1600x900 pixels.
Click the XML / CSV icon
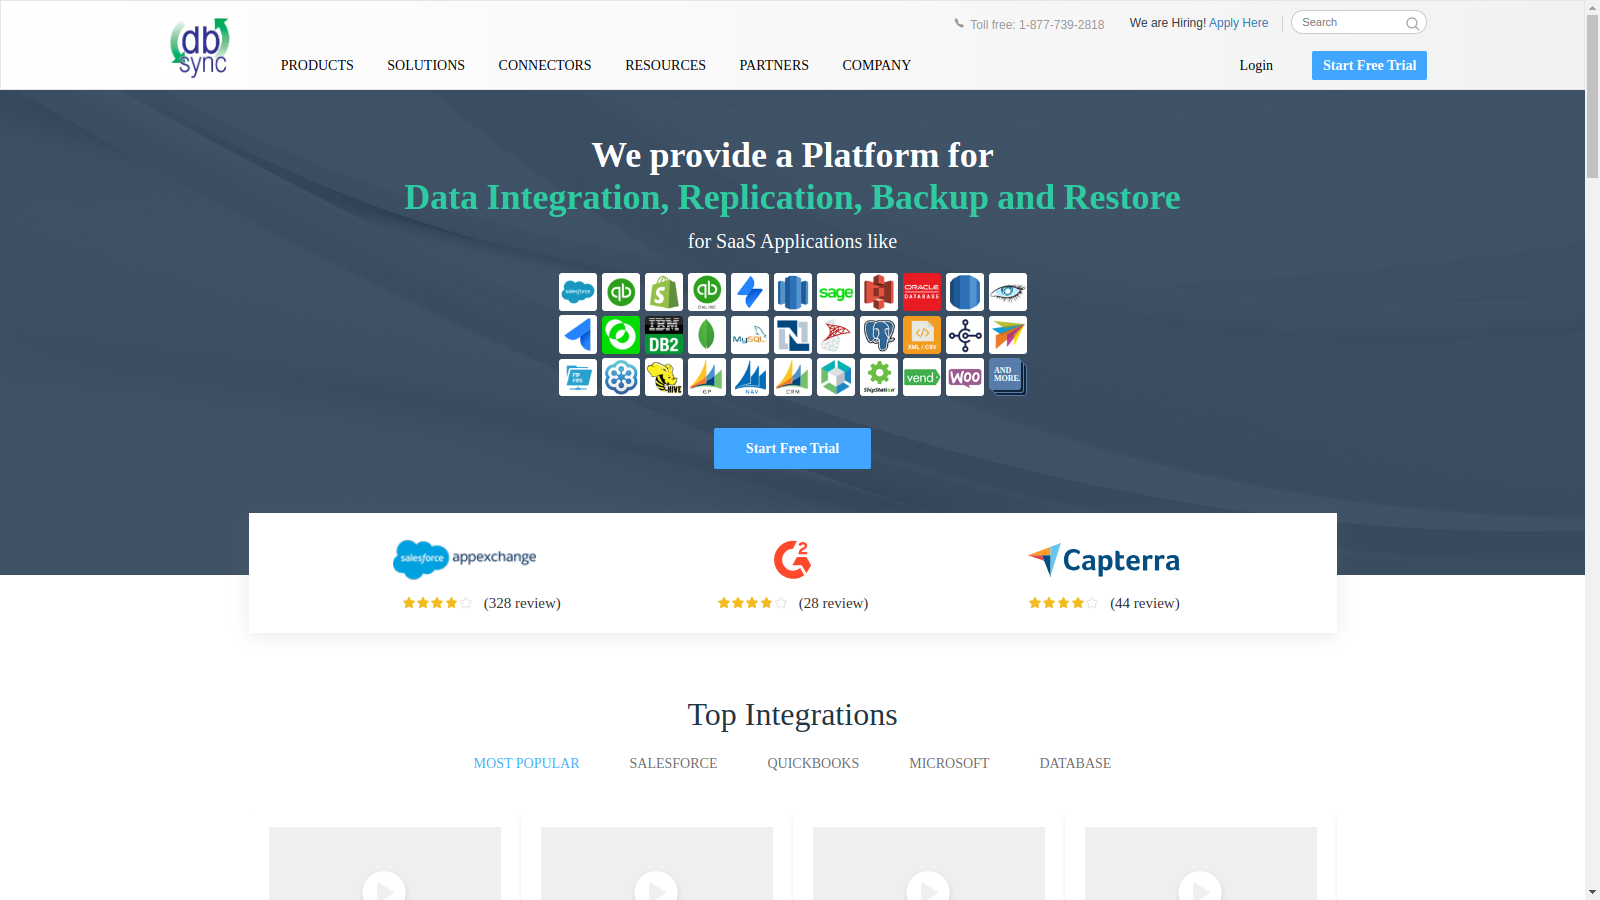tap(922, 335)
